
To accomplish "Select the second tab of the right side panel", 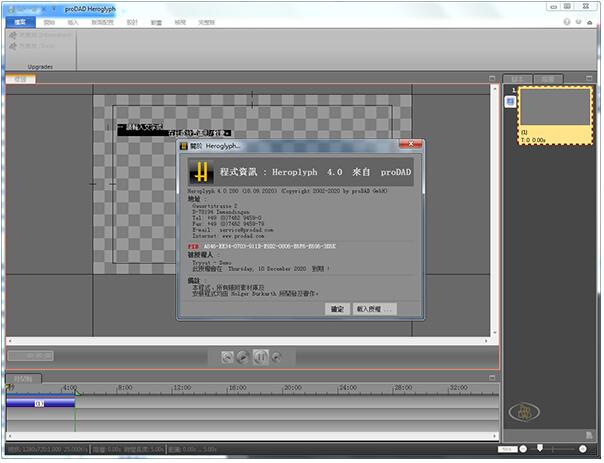I will coord(548,79).
